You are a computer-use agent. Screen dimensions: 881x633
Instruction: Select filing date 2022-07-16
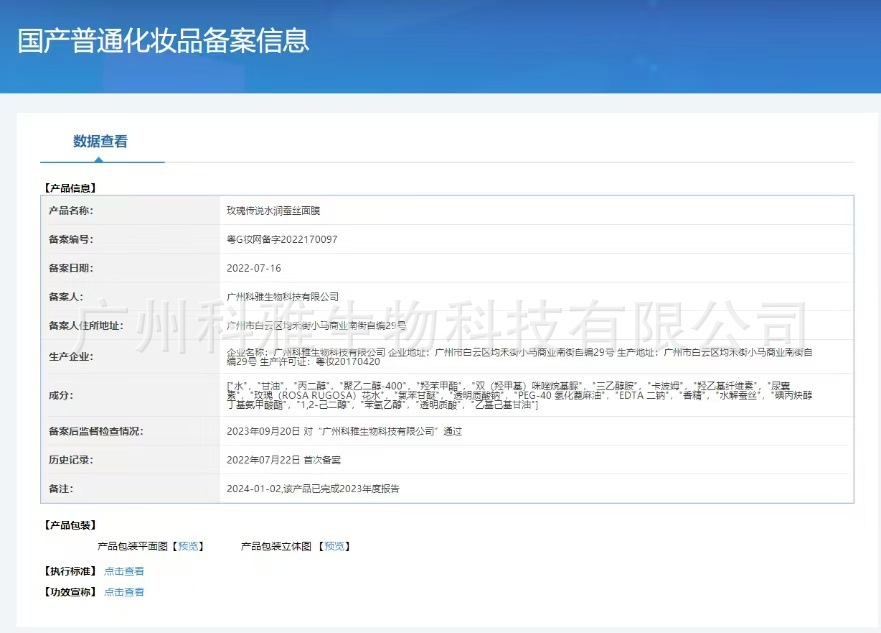[253, 268]
